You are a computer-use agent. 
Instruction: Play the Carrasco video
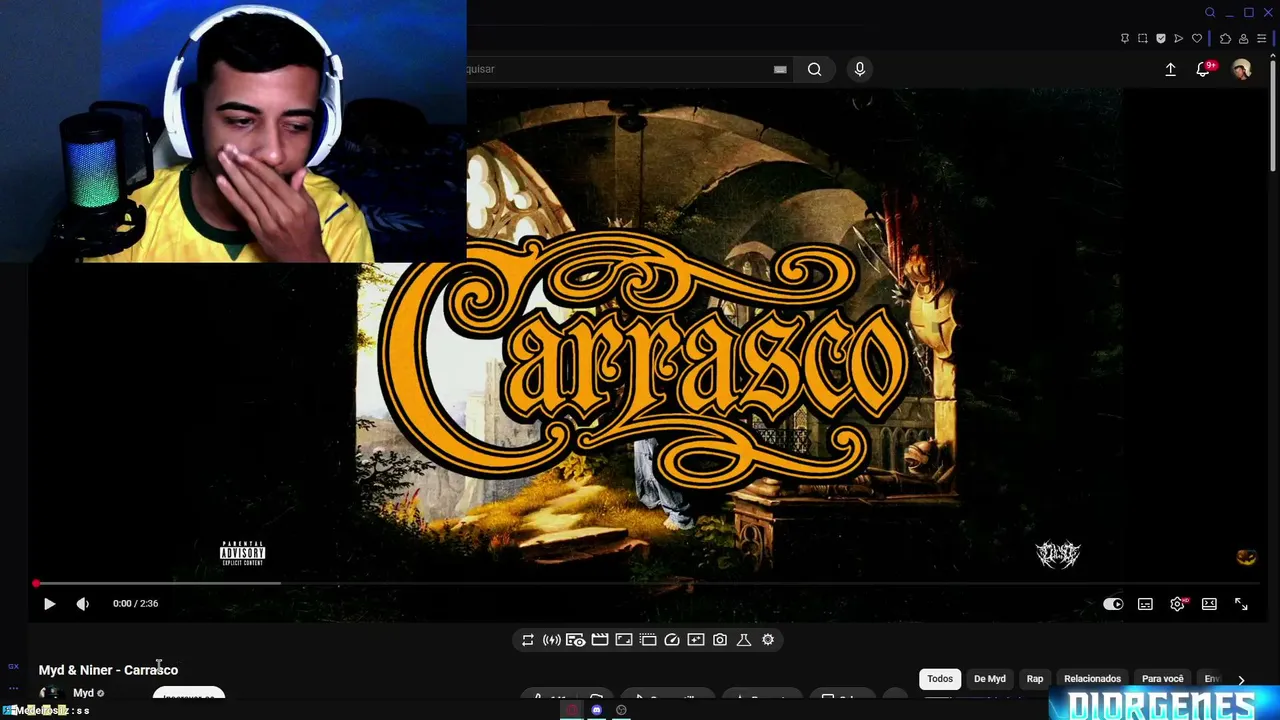49,604
